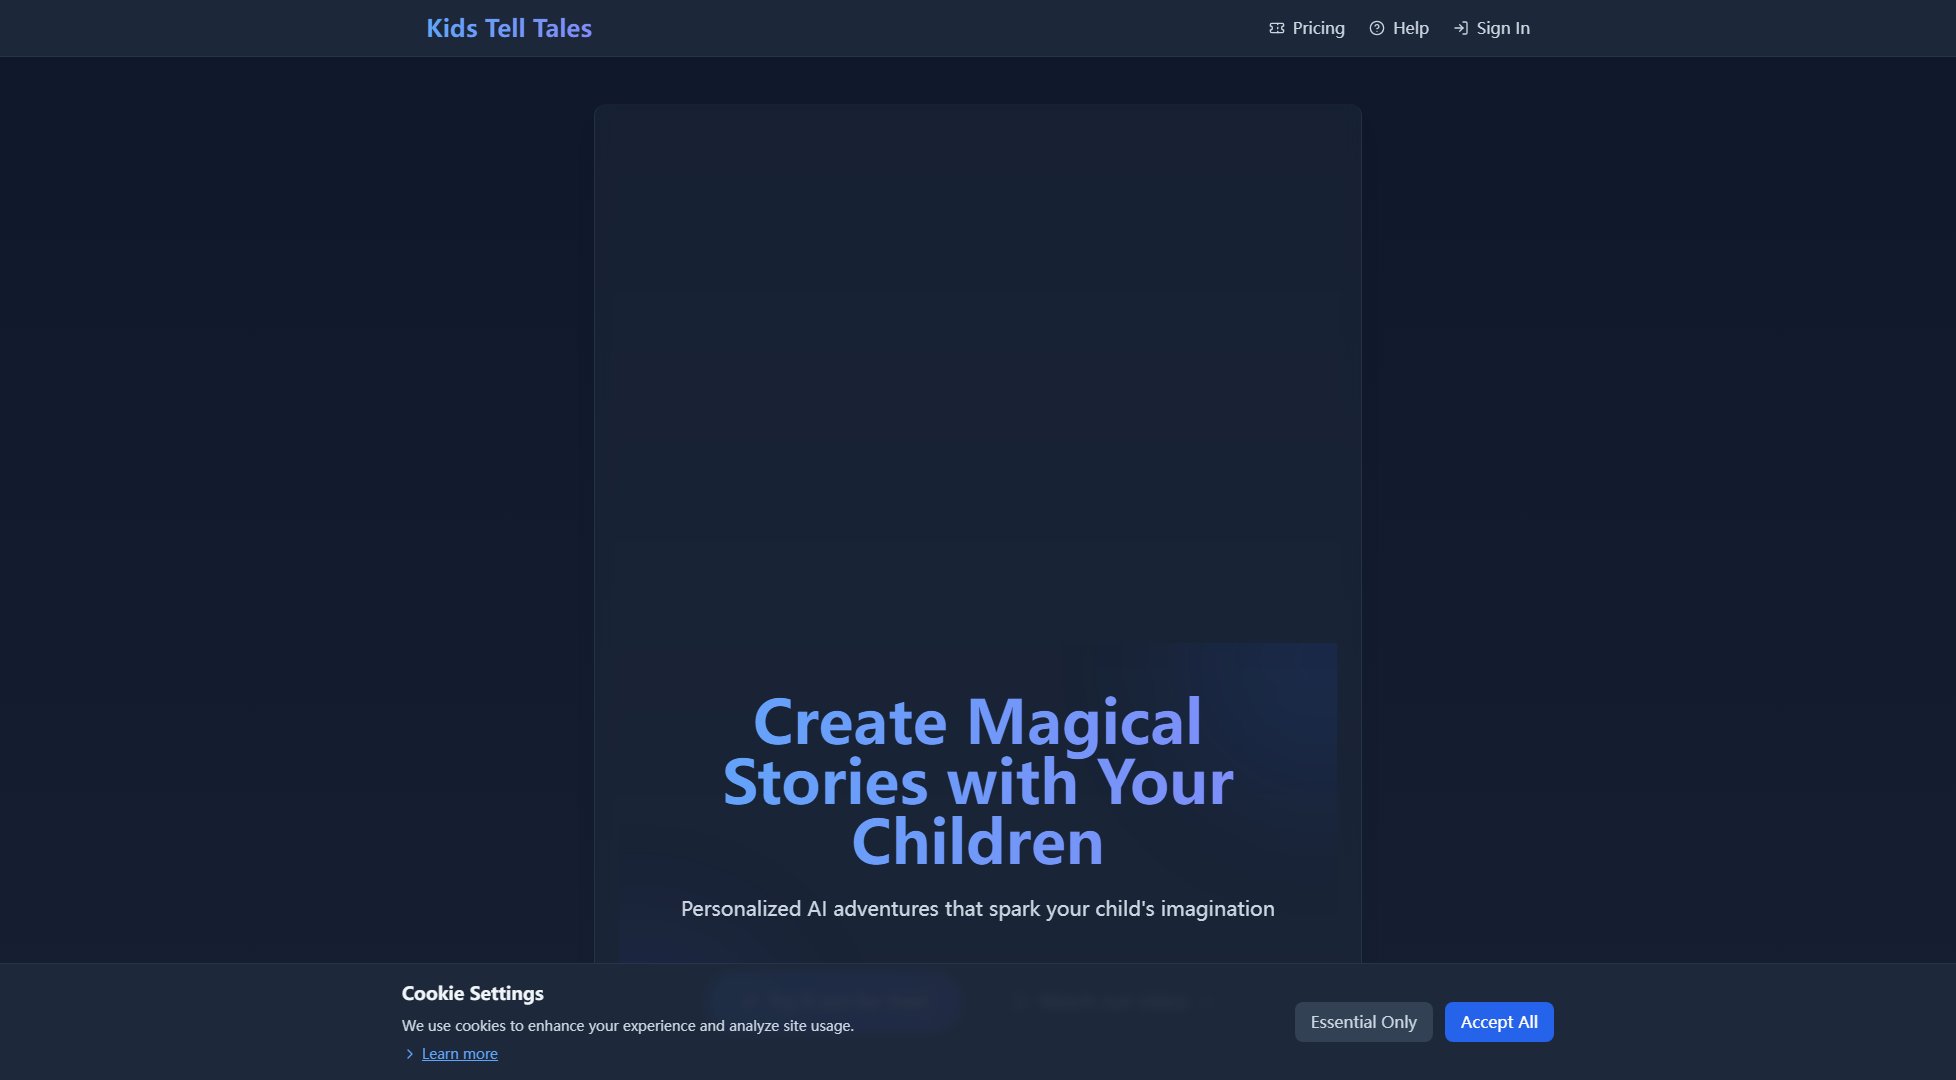Screen dimensions: 1956x1080
Task: Click the Sign In arrow icon
Action: (x=1461, y=28)
